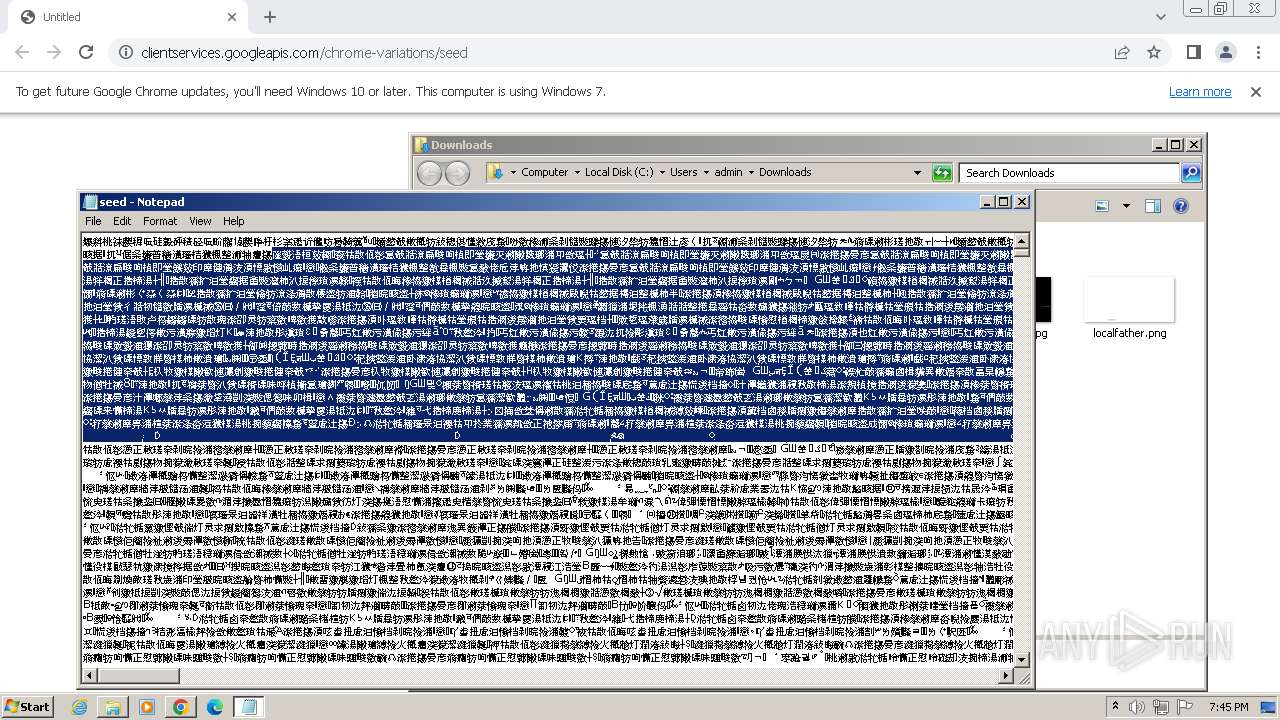Image resolution: width=1280 pixels, height=720 pixels.
Task: Open Chrome's three-dot menu
Action: (1257, 52)
